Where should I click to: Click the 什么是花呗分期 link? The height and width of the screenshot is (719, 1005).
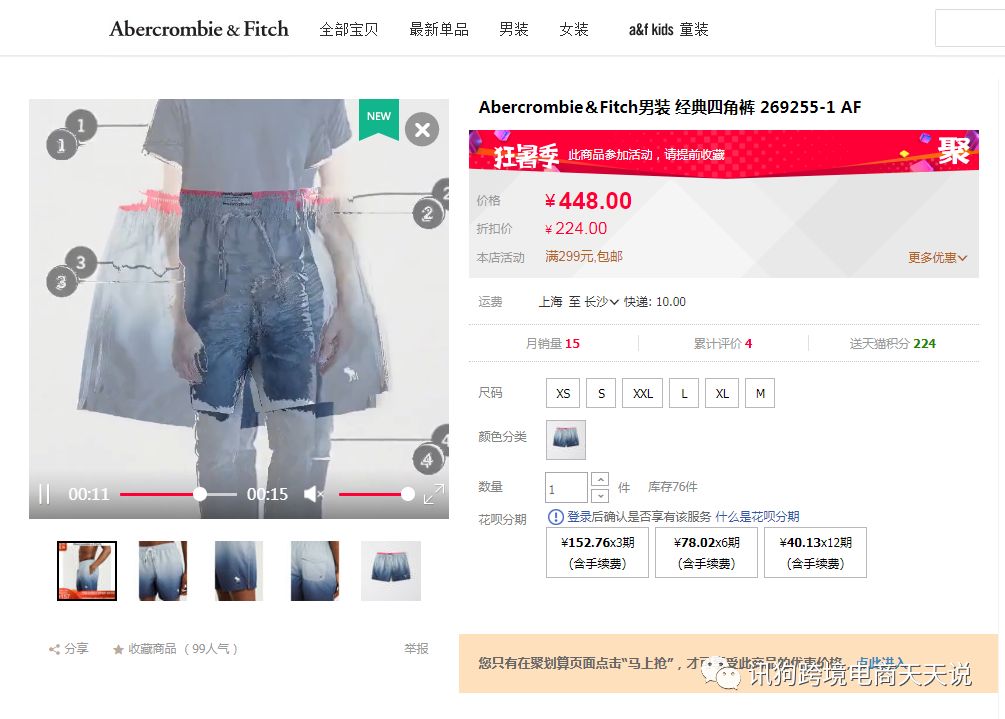click(757, 517)
